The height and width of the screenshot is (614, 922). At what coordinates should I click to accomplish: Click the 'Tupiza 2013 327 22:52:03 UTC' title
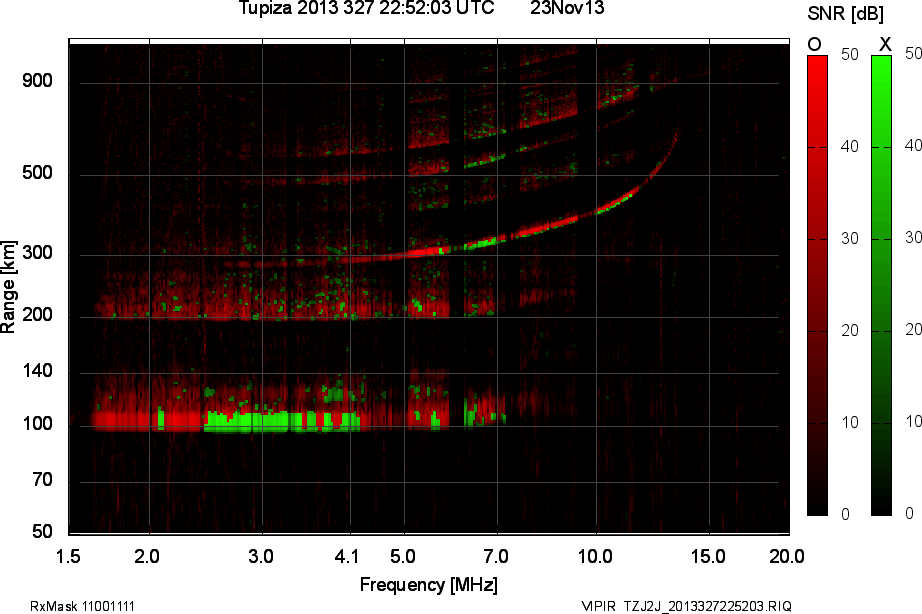pos(366,9)
